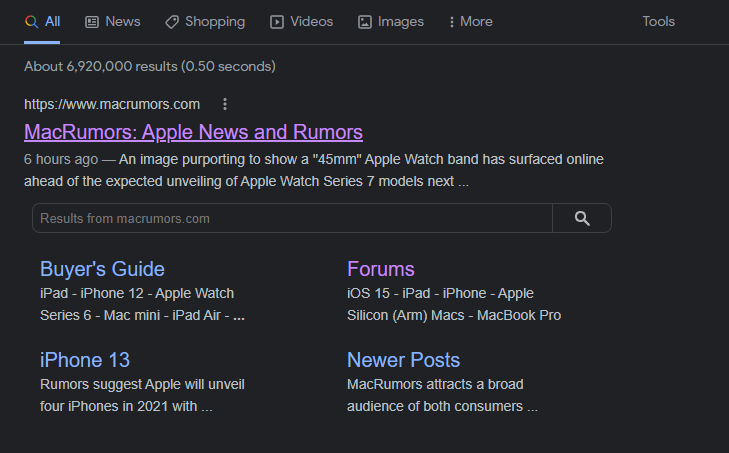Open the Shopping results tab

205,22
